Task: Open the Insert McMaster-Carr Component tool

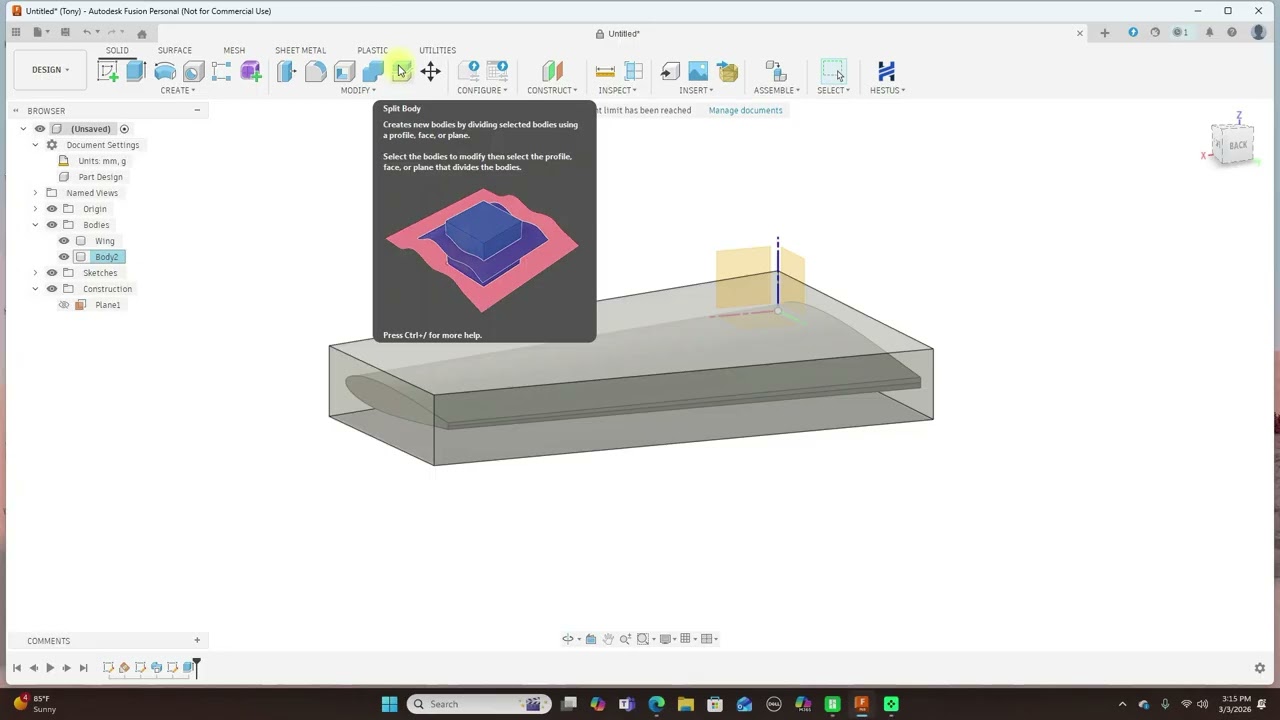Action: pos(727,71)
